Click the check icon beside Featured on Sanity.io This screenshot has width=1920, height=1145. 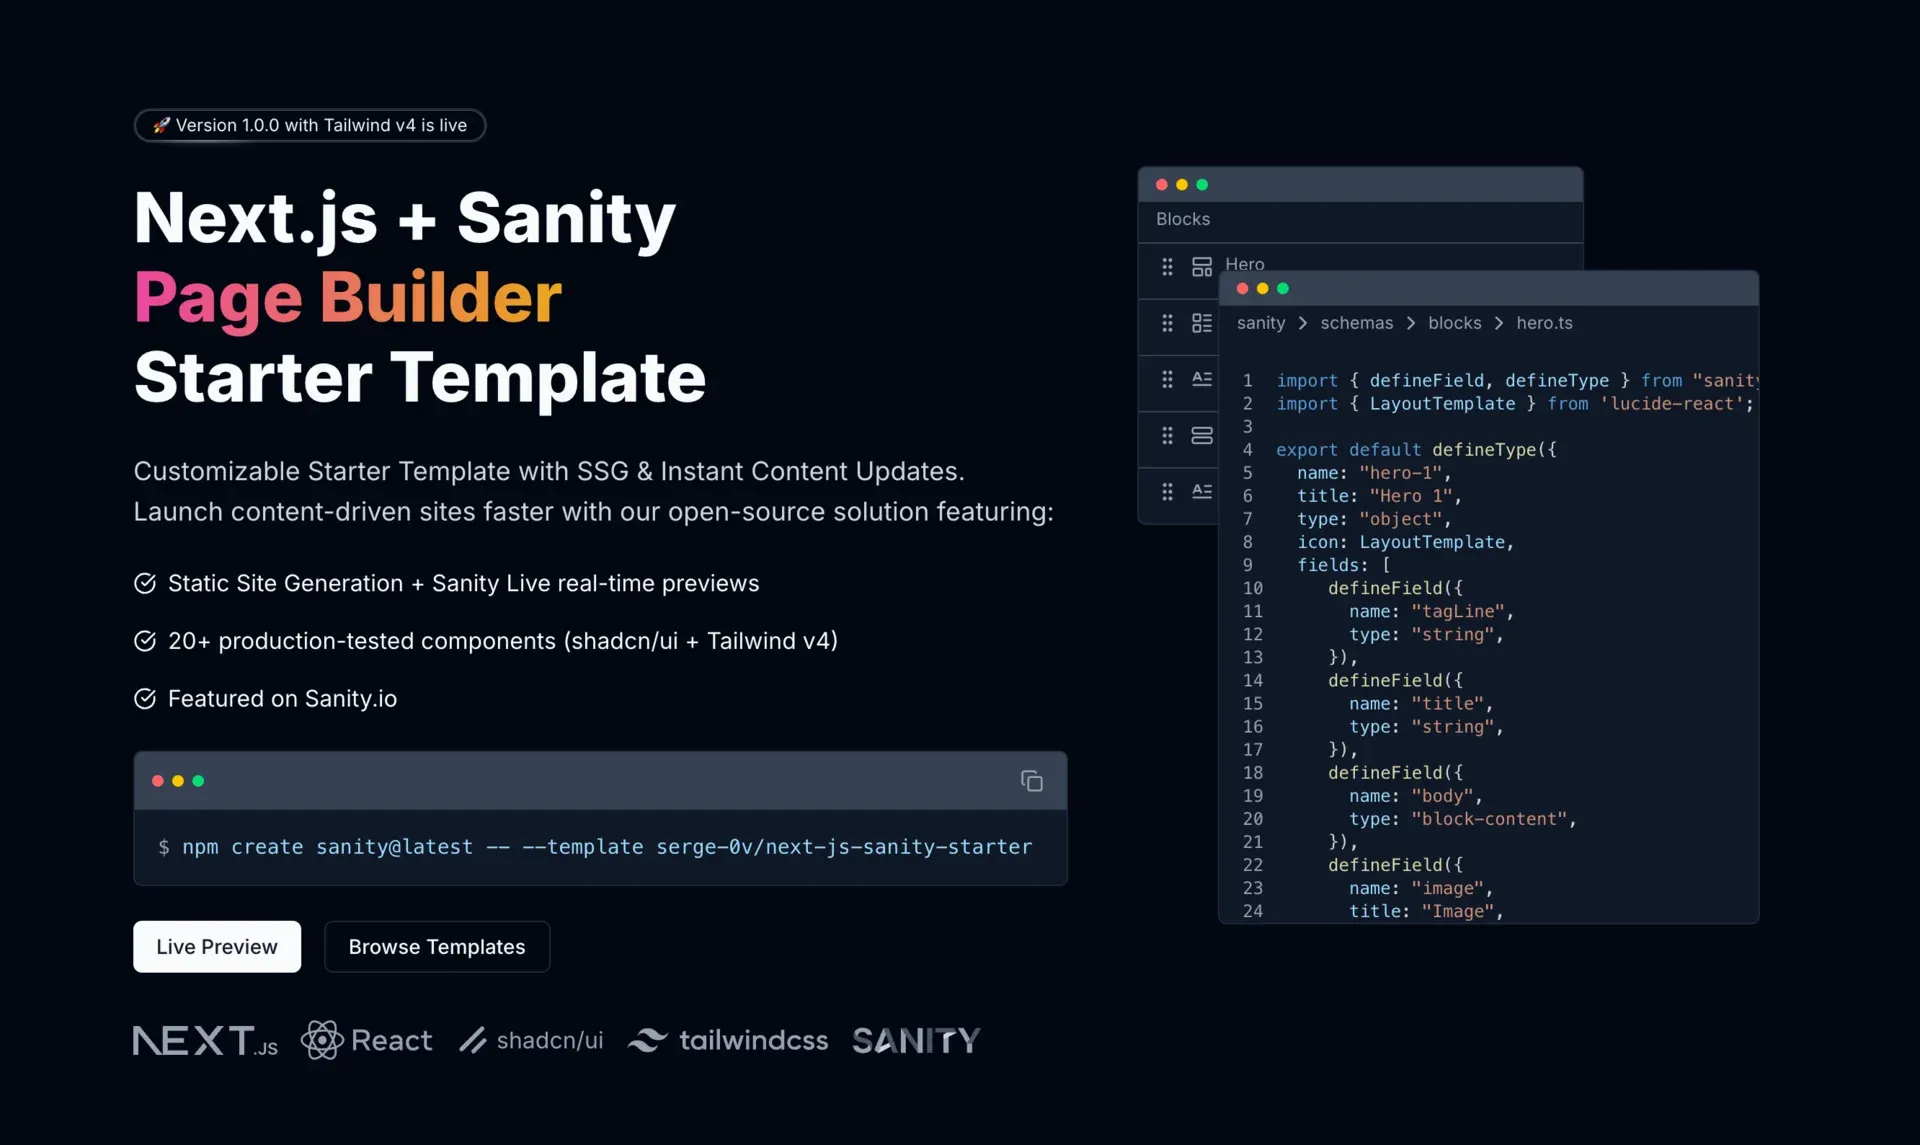click(x=145, y=699)
